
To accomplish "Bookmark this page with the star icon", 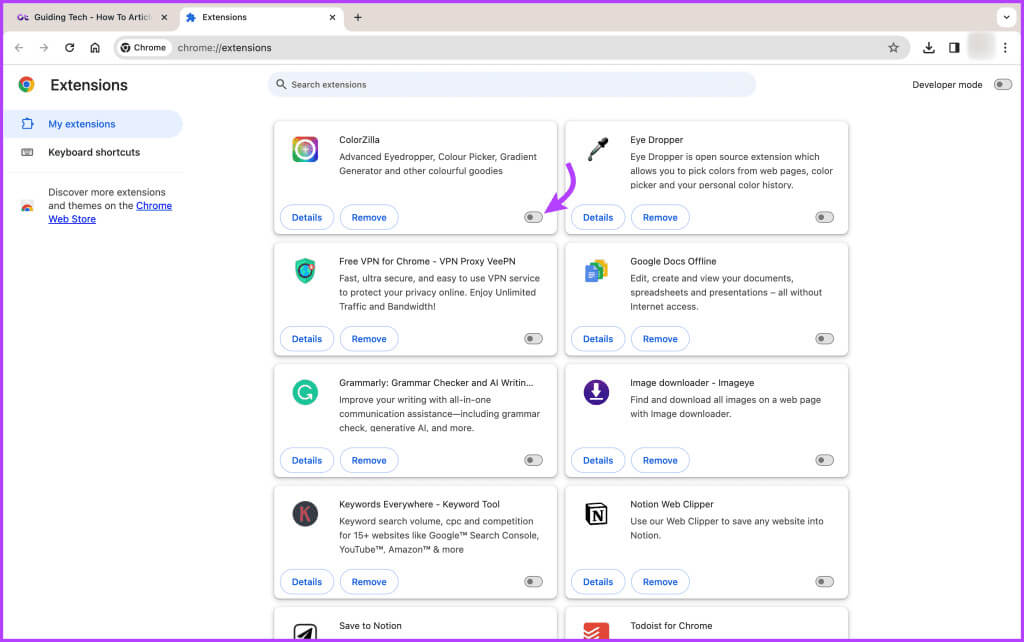I will pos(893,48).
